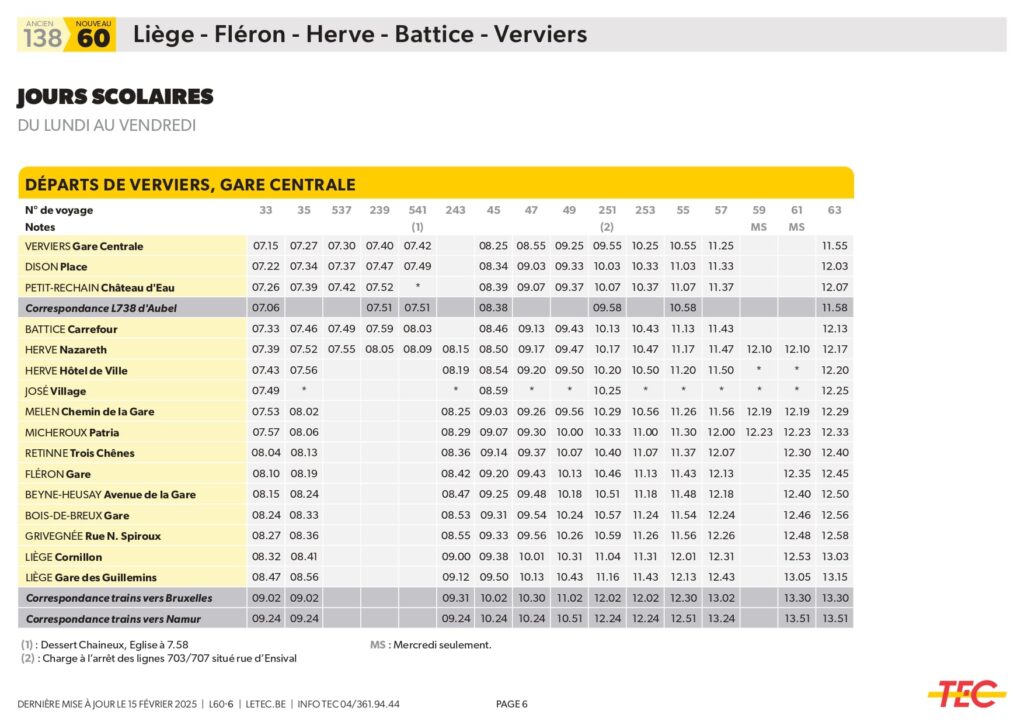Select the Correspondance L738 d'Aubel row label
The image size is (1024, 725).
101,308
